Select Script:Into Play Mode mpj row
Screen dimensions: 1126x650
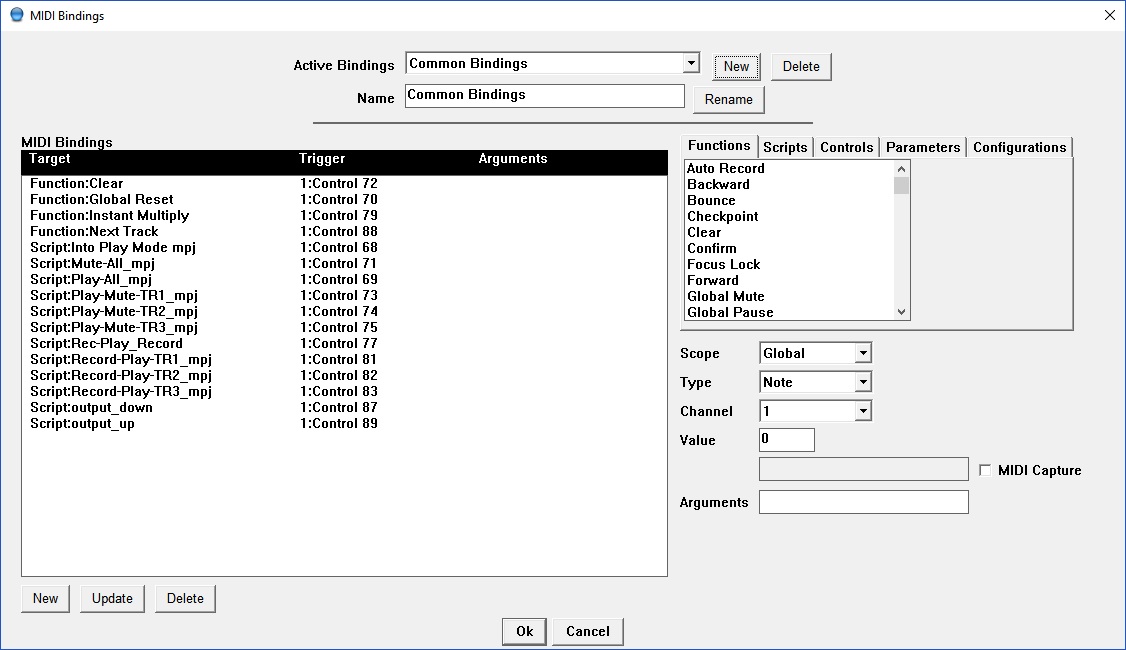(x=344, y=248)
